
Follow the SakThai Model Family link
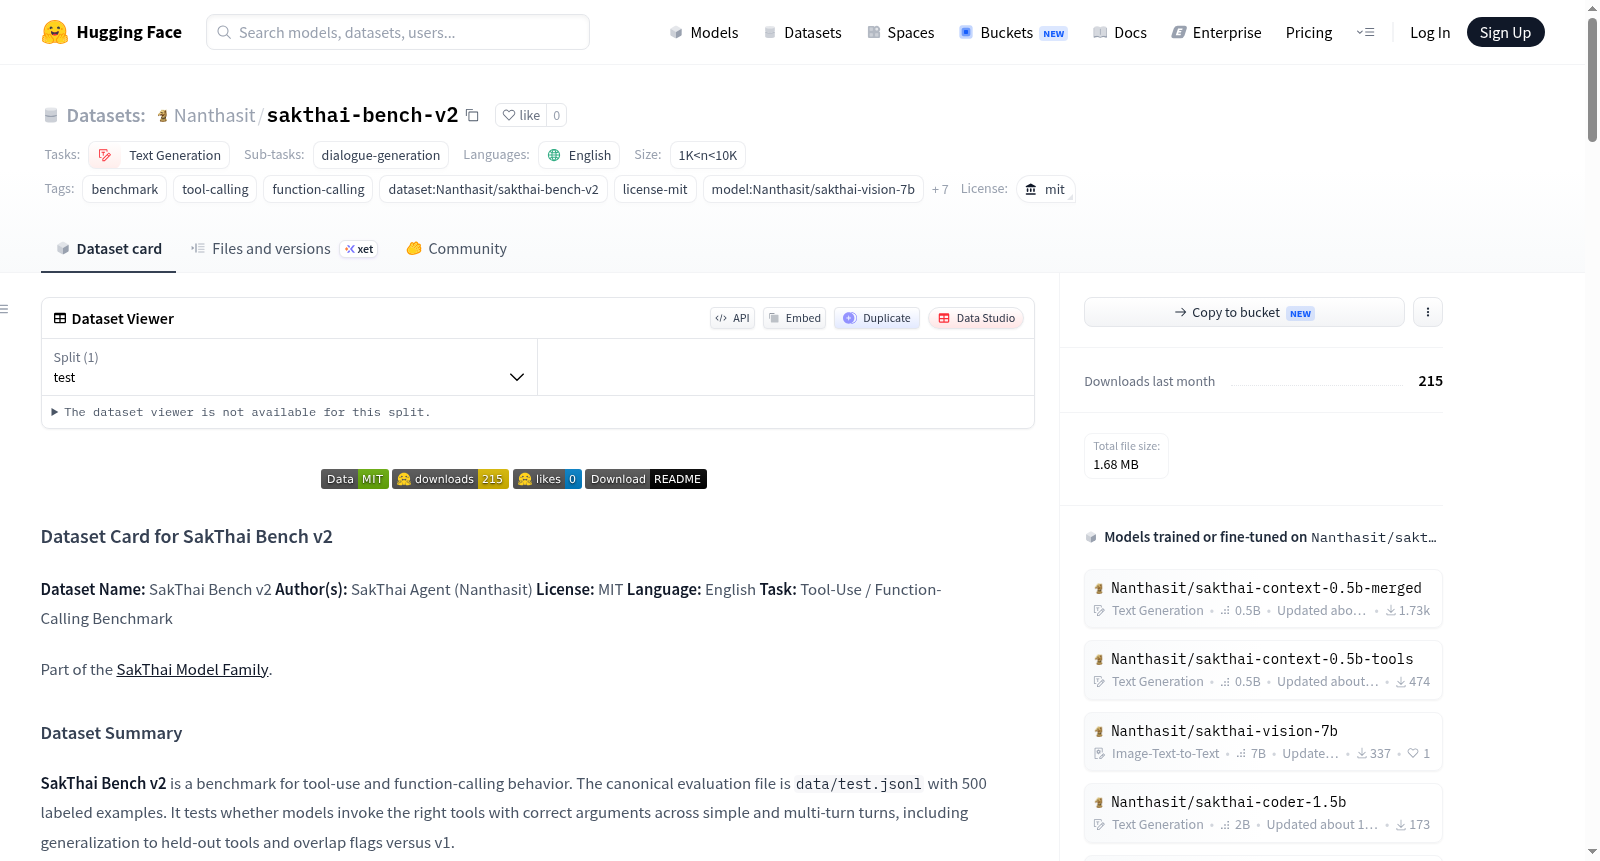[192, 670]
